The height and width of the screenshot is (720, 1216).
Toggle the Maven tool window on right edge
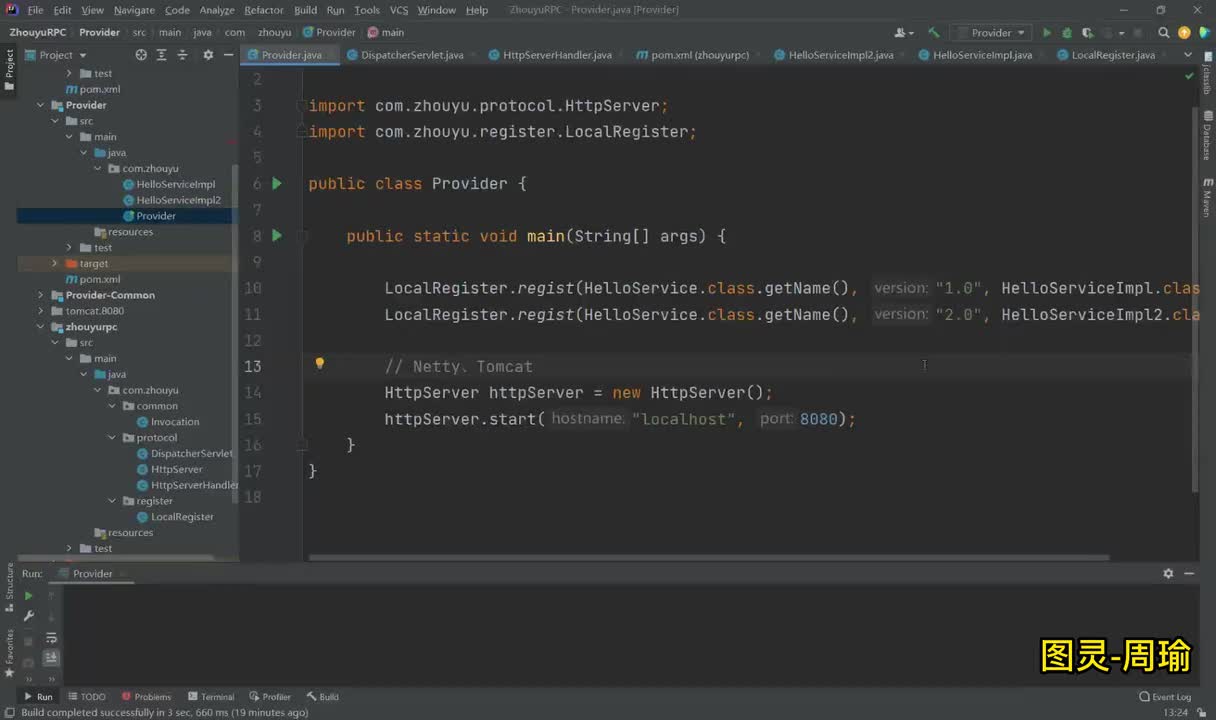coord(1207,198)
